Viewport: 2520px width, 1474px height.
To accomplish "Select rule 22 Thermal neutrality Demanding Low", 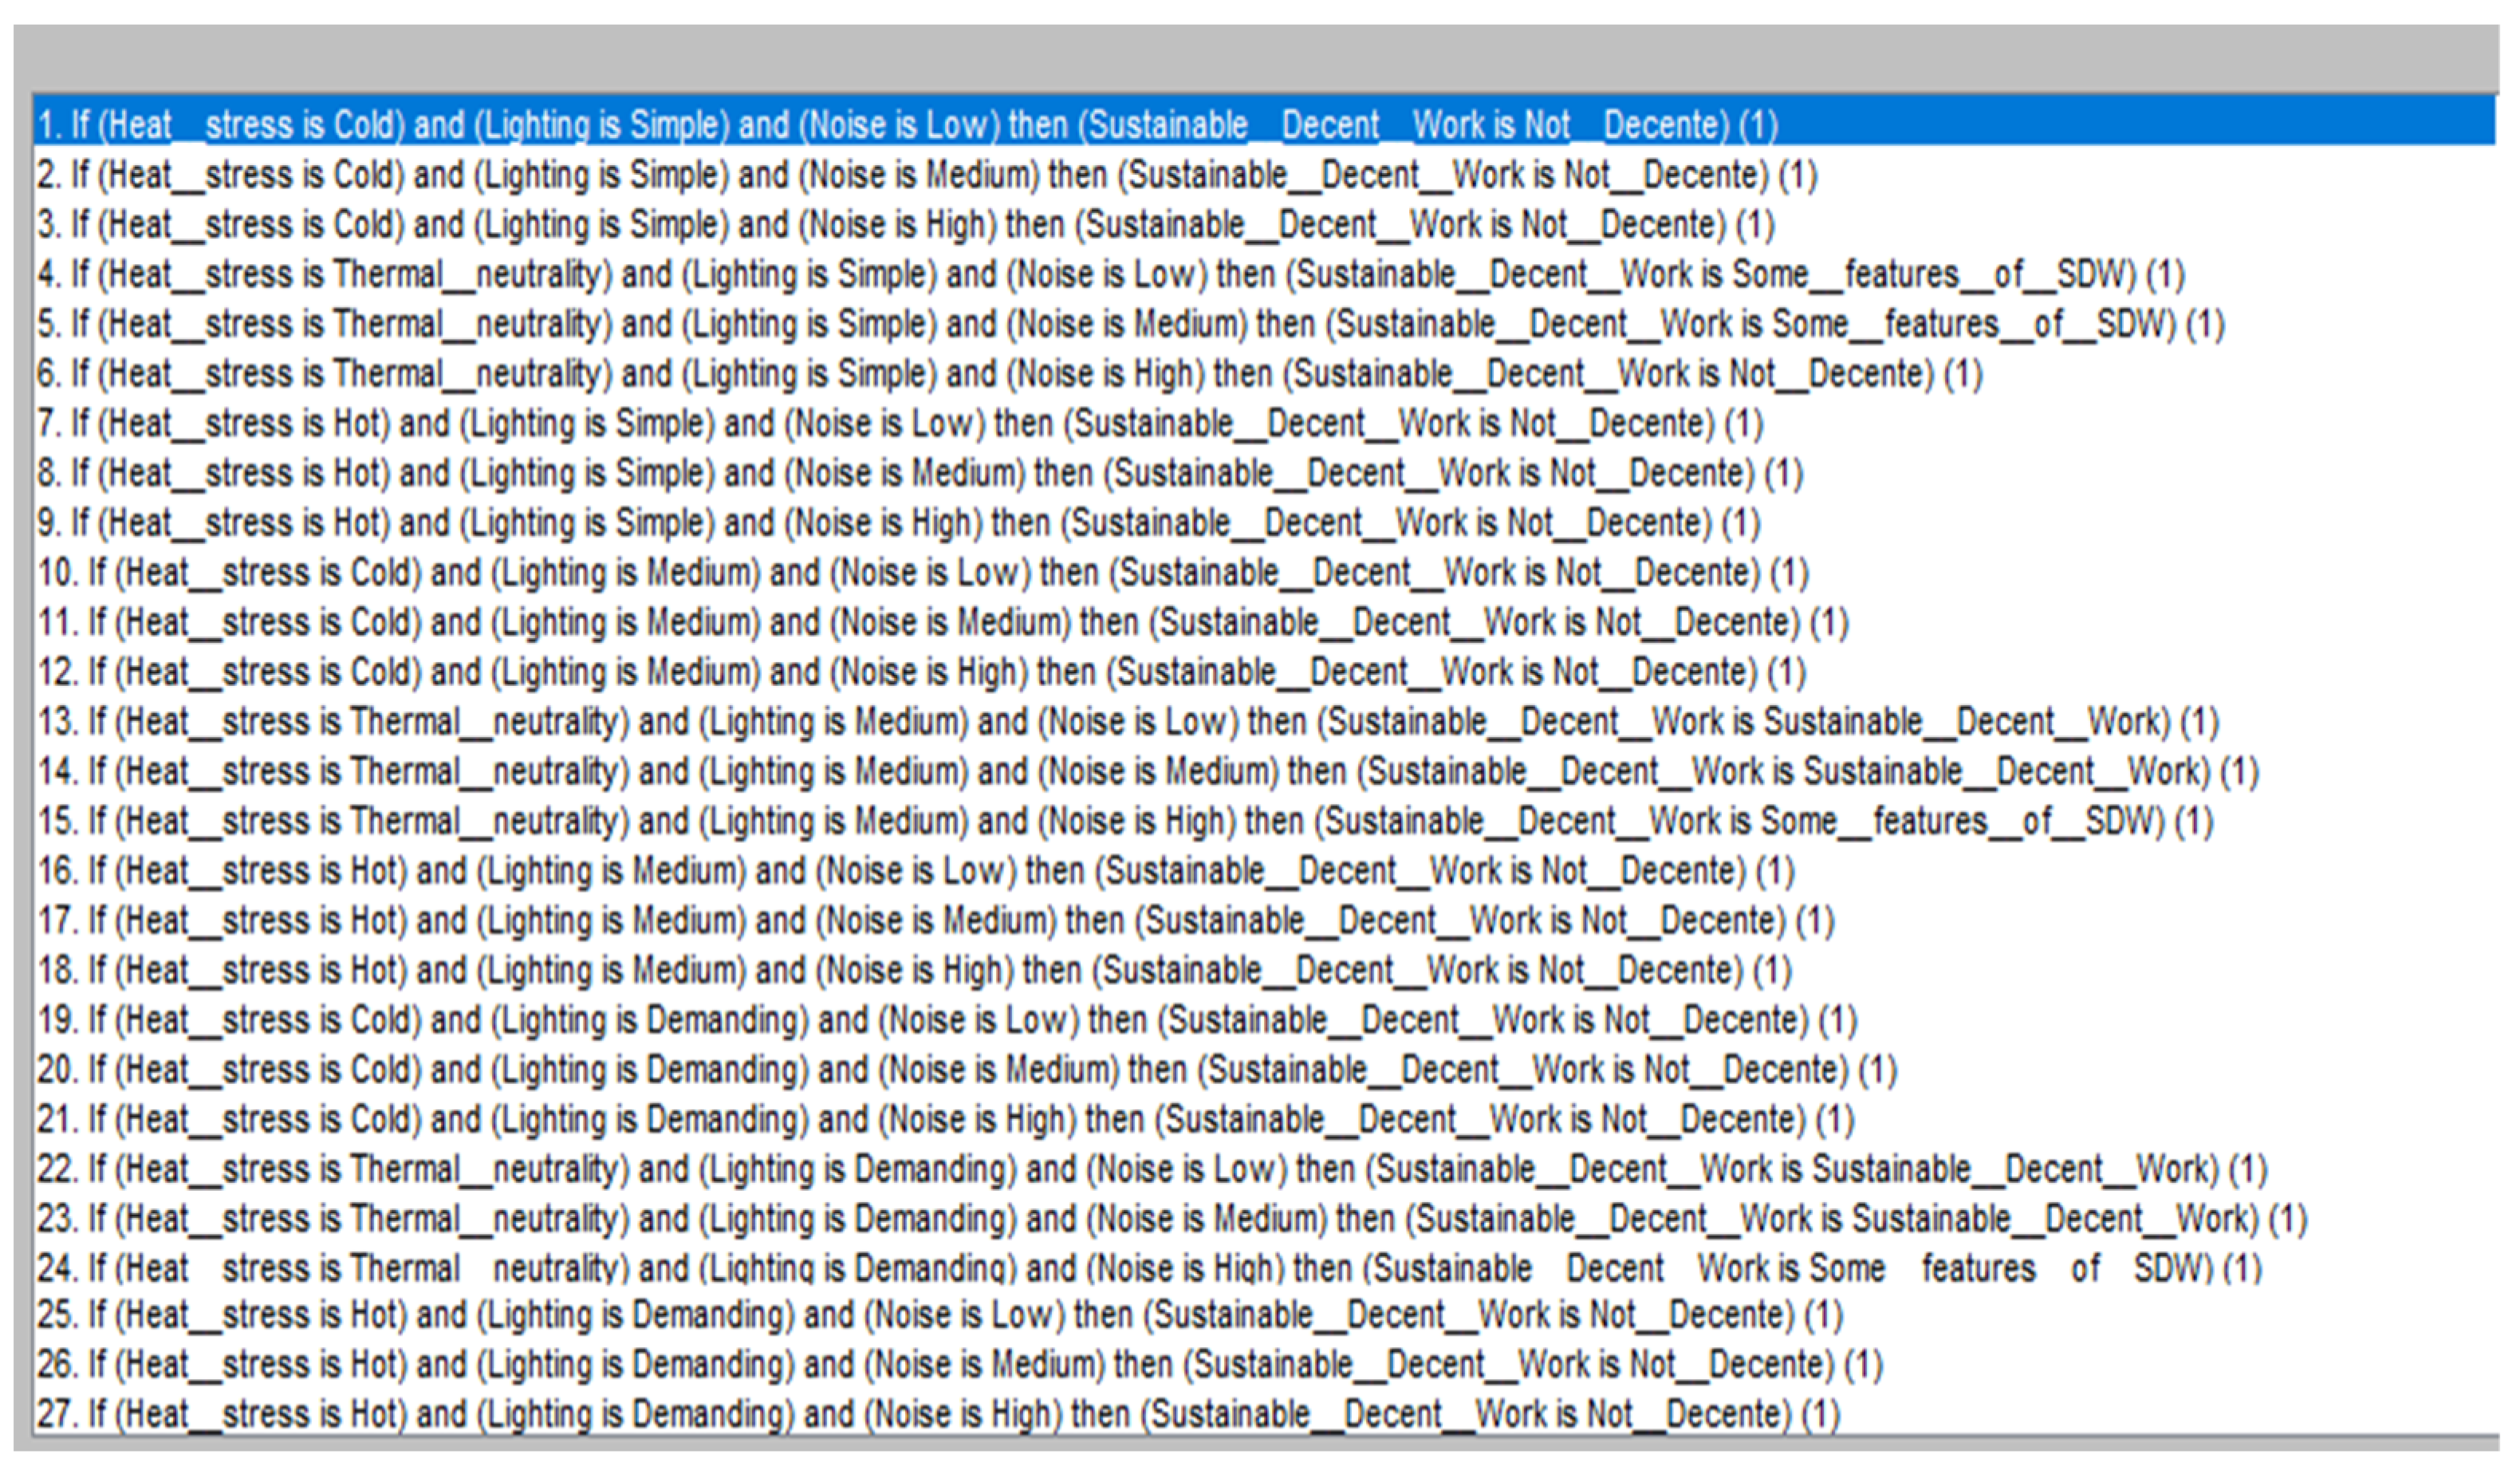I will (x=1150, y=1170).
